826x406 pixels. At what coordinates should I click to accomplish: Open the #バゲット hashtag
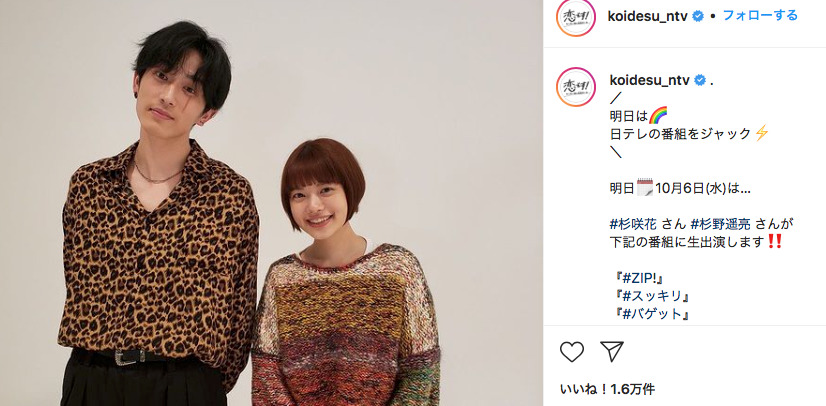(x=653, y=314)
